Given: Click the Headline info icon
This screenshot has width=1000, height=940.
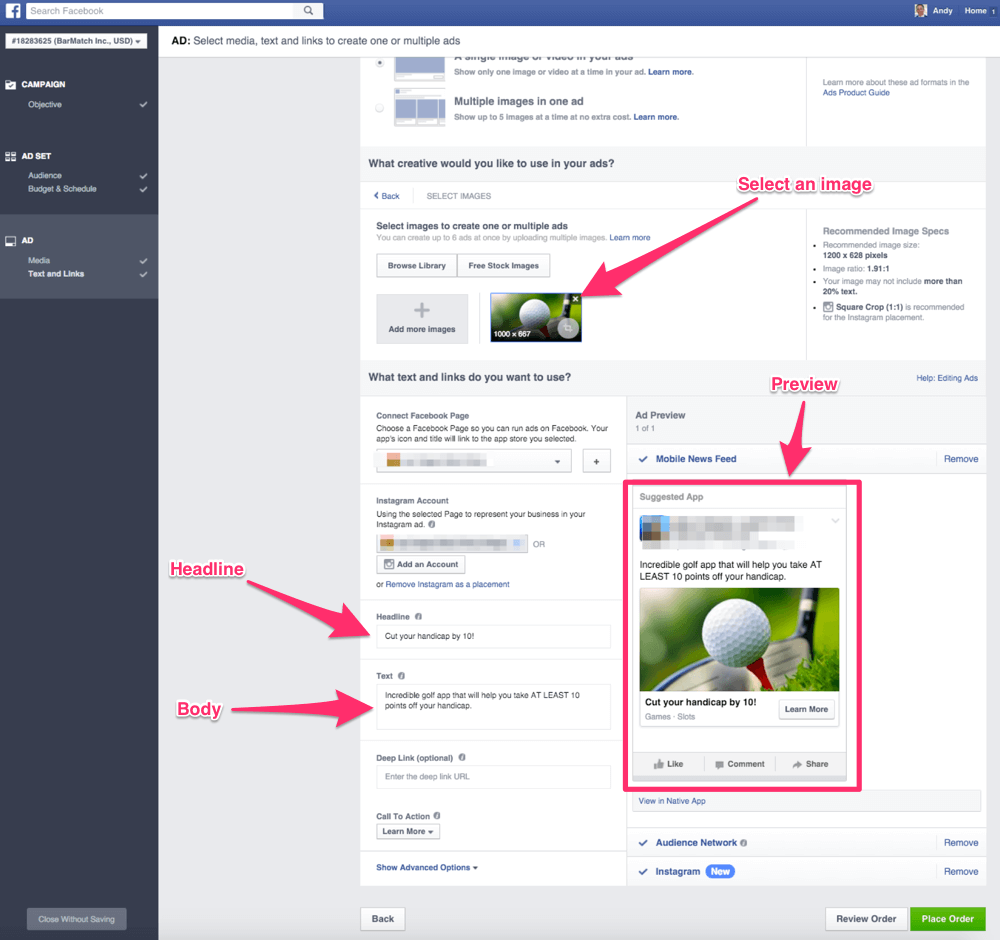Looking at the screenshot, I should 418,617.
